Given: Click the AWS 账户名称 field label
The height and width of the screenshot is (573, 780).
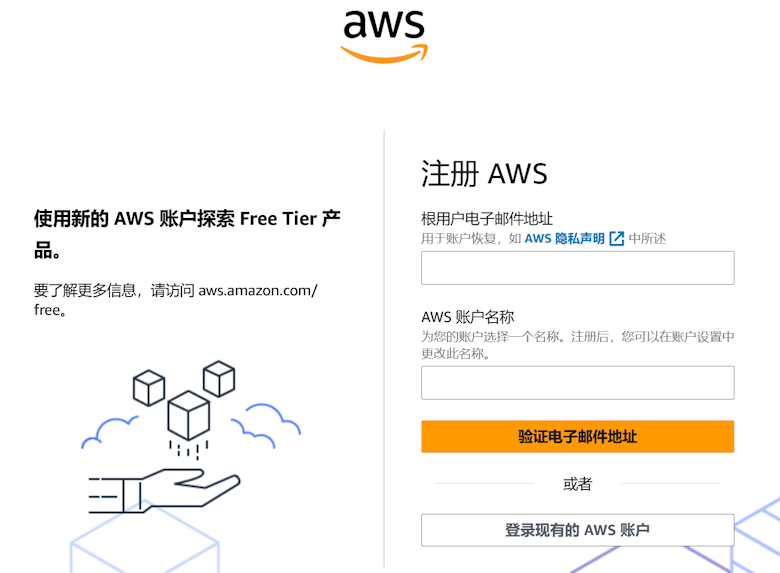Looking at the screenshot, I should (x=468, y=317).
